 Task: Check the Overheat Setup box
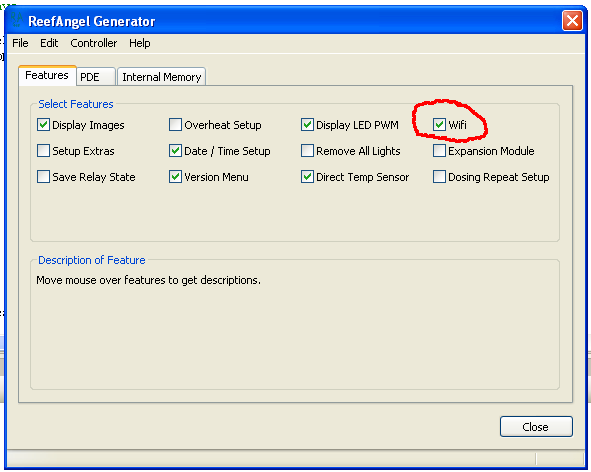175,124
